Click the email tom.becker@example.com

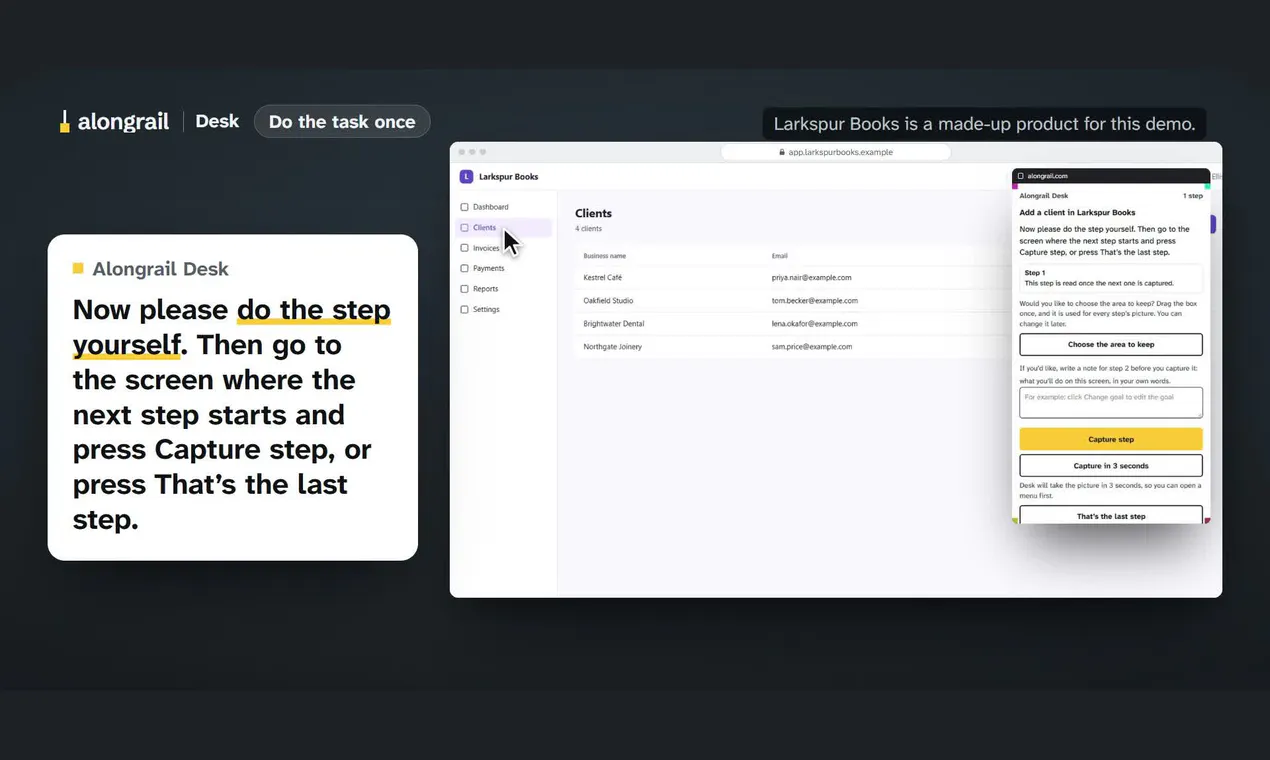pyautogui.click(x=815, y=300)
